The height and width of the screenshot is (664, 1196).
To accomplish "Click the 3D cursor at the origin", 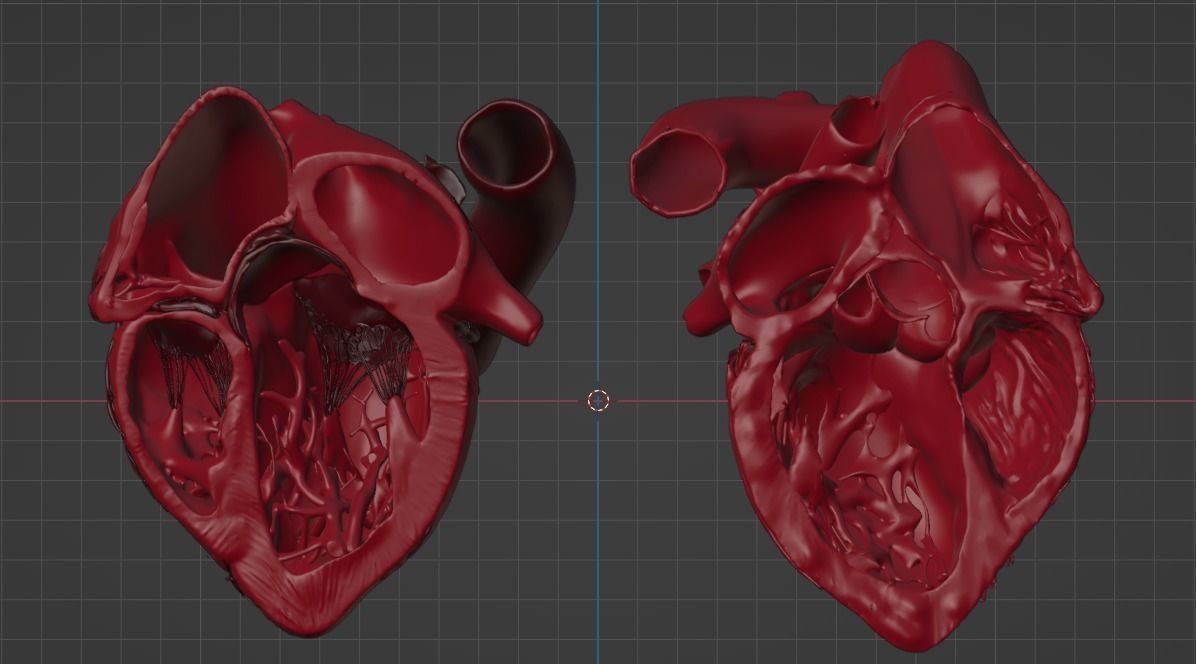I will tap(598, 401).
